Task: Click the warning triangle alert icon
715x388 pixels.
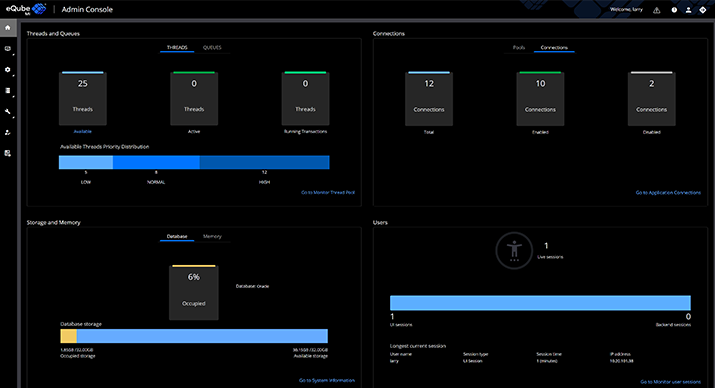Action: coord(657,10)
